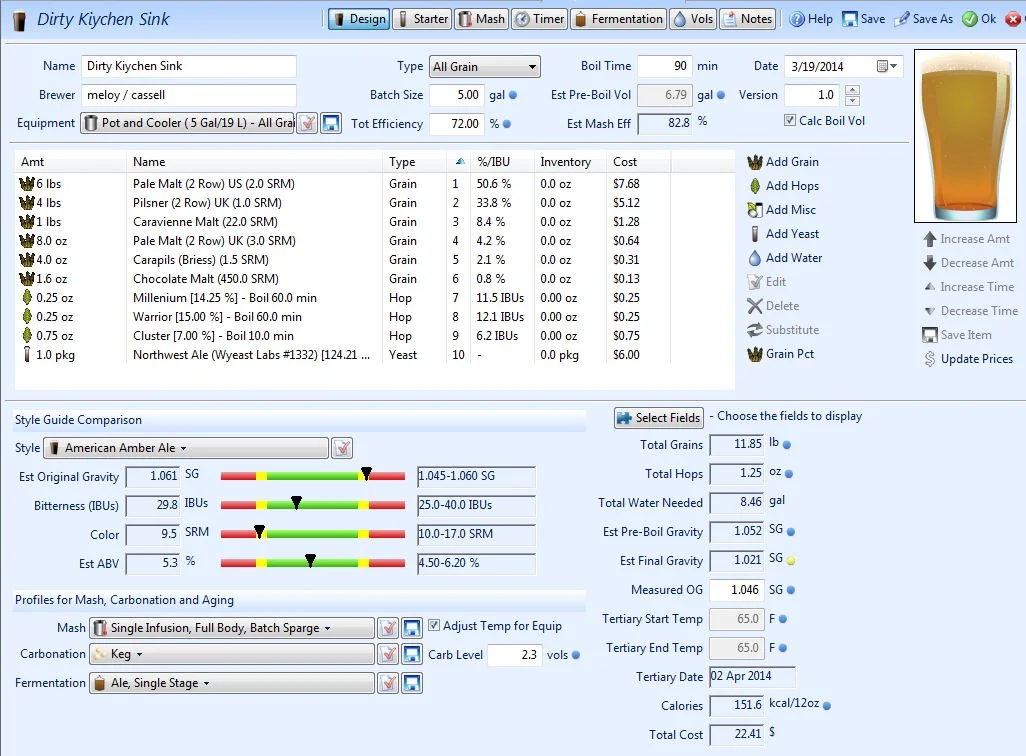Edit the selected ingredient
The image size is (1026, 756).
point(767,282)
